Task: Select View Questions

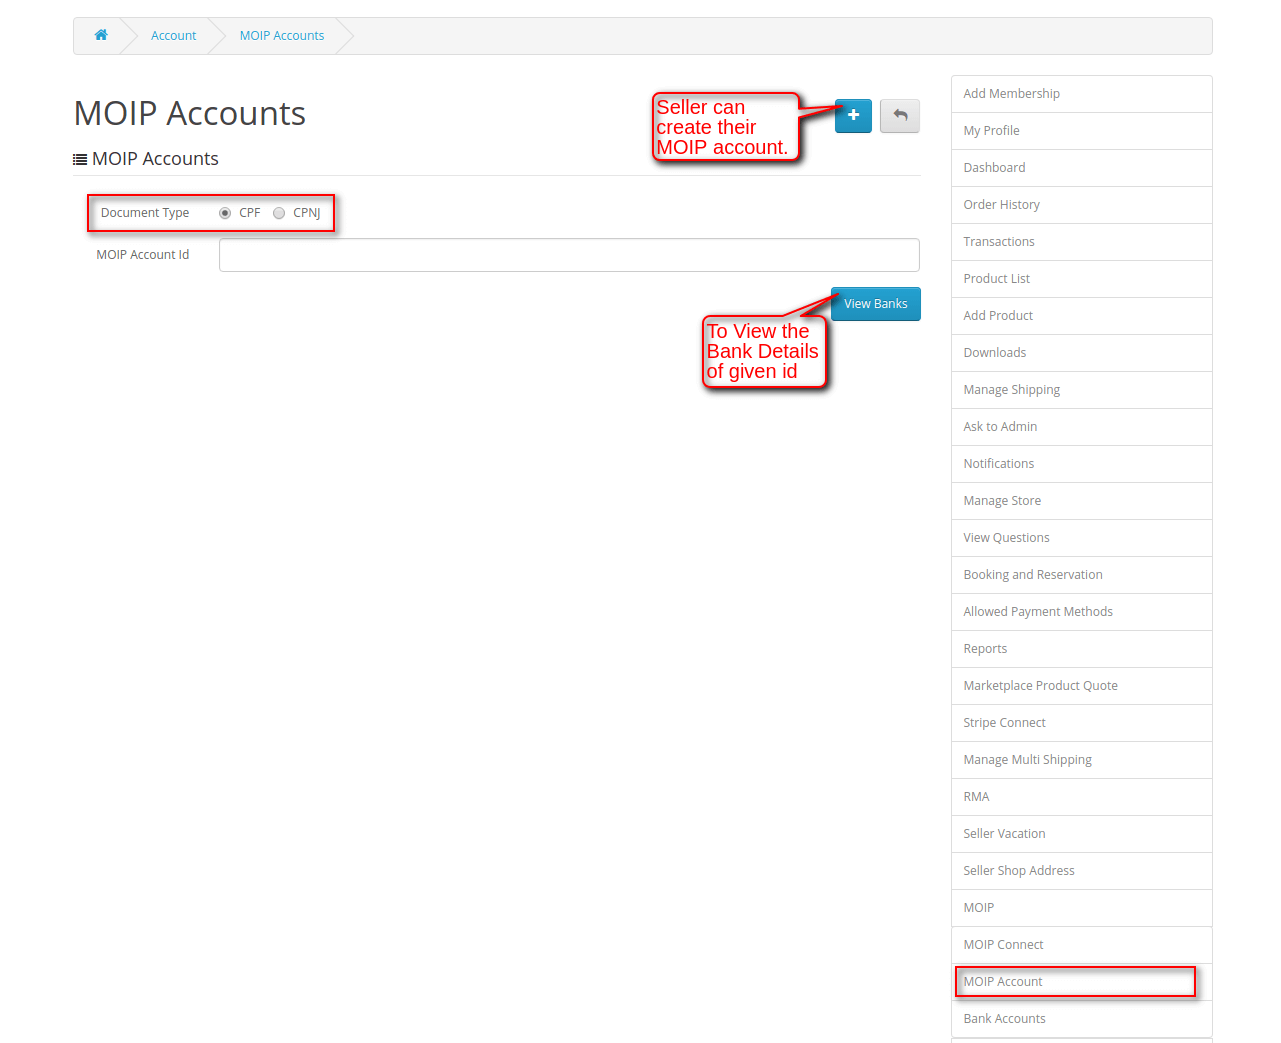Action: (x=1082, y=538)
